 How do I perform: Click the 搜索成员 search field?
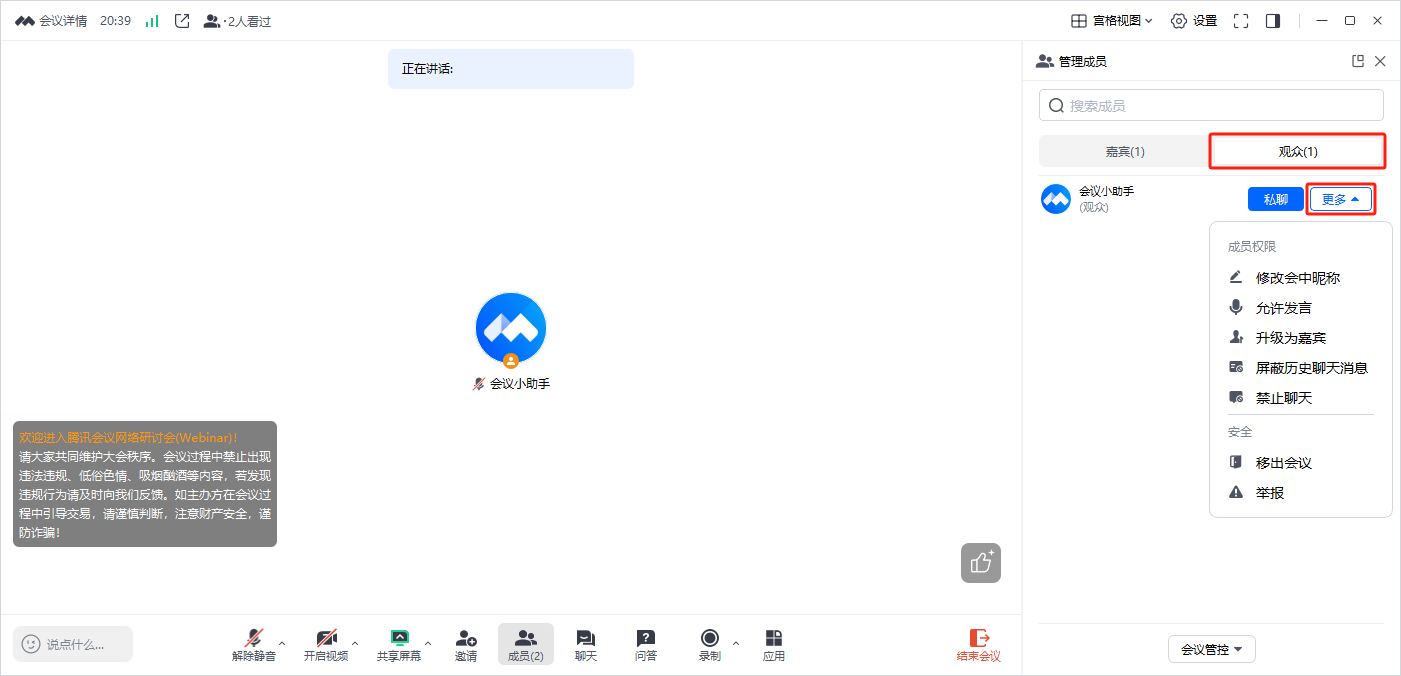1211,105
